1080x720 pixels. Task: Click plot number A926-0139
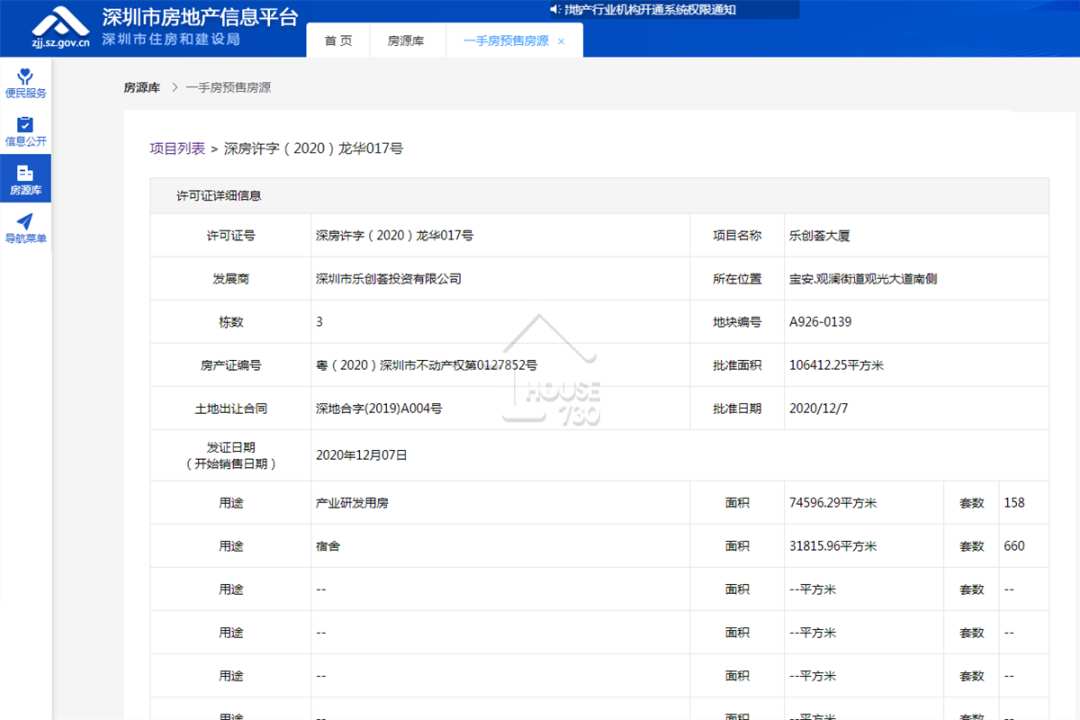(x=820, y=322)
